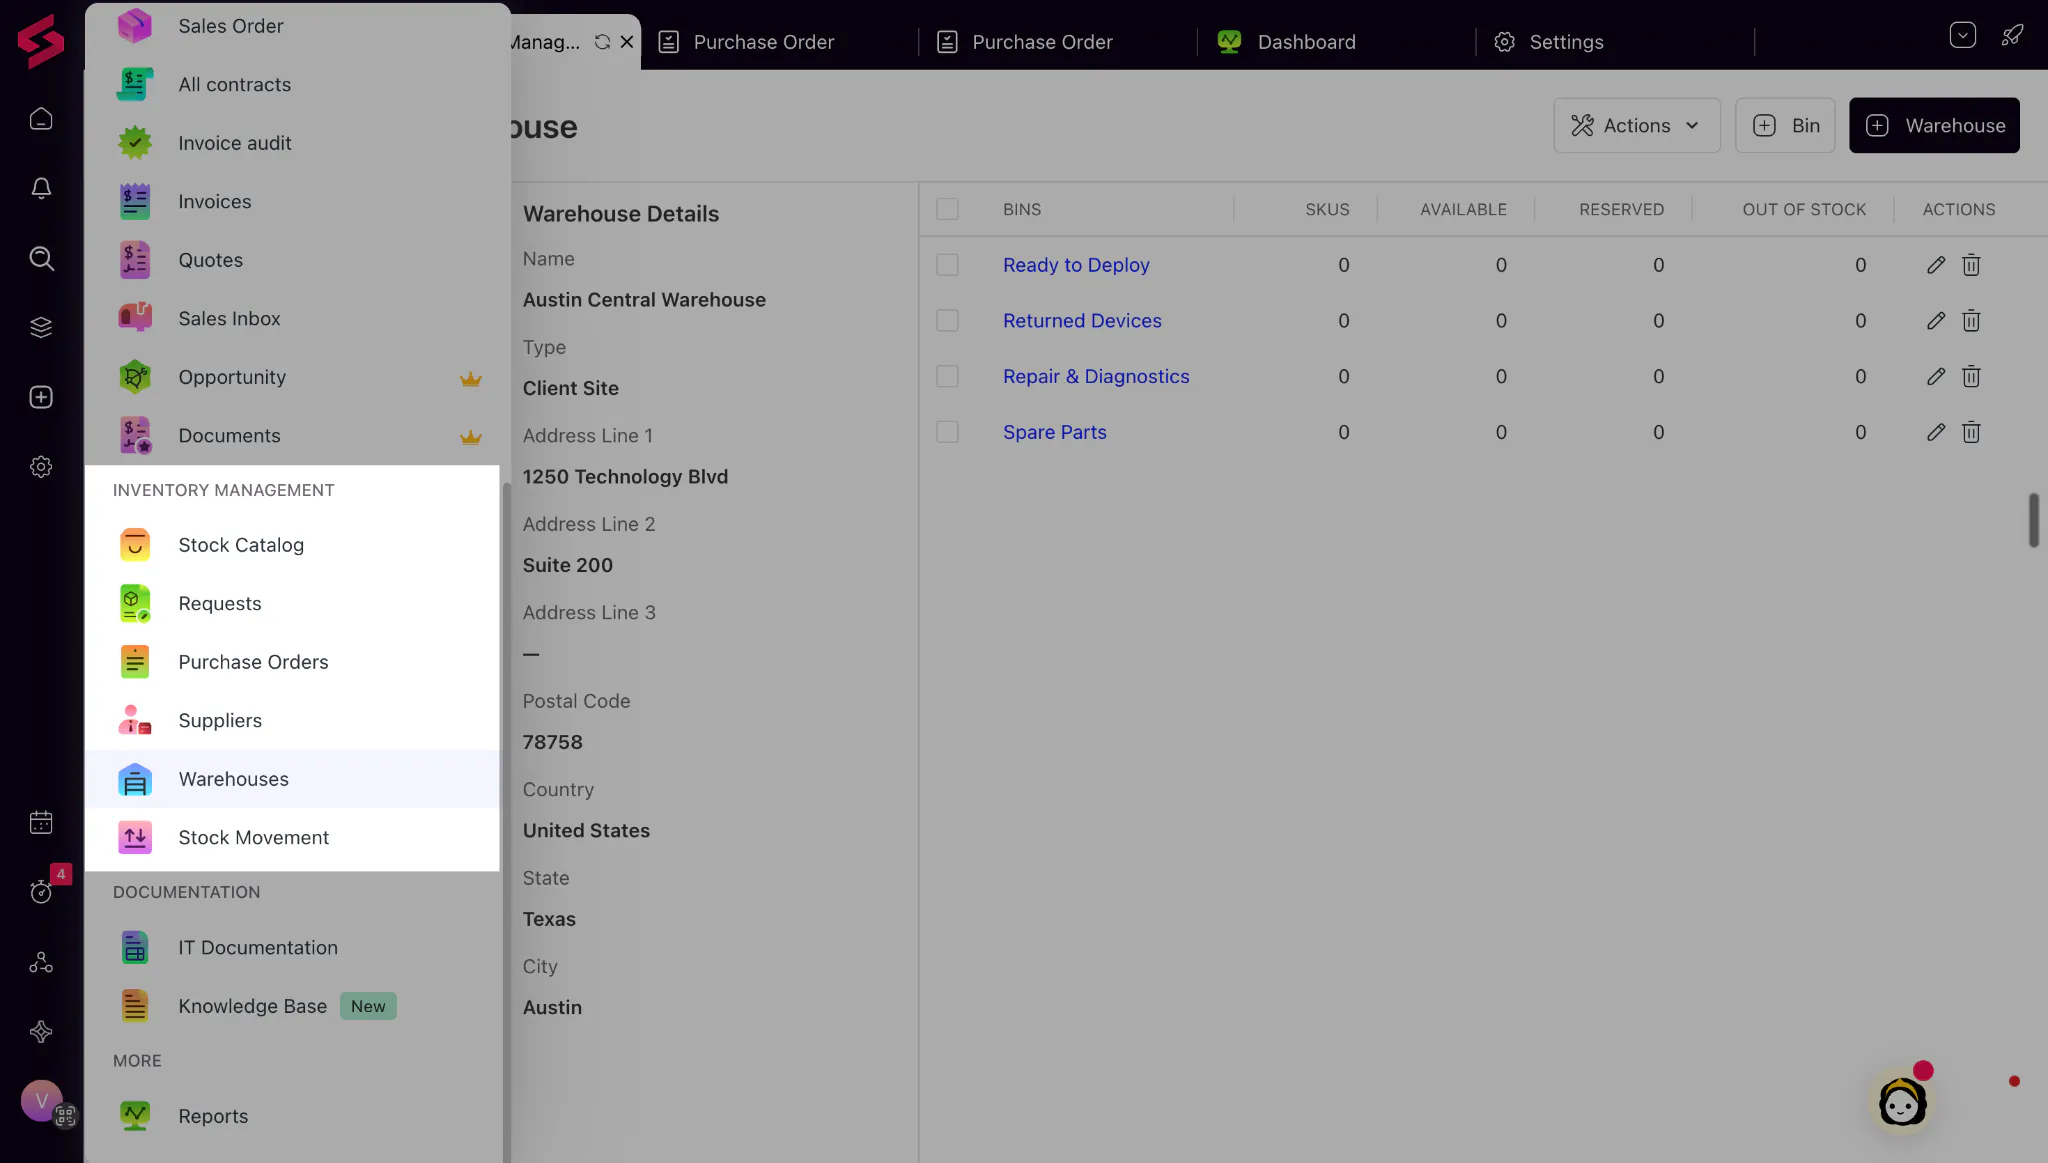Screen dimensions: 2048x1163
Task: Open Purchase Orders menu item
Action: click(x=292, y=662)
